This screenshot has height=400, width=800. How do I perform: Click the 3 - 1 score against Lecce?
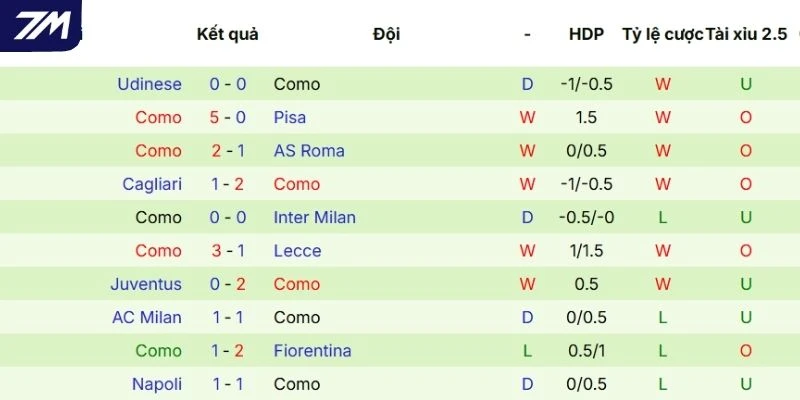(228, 251)
